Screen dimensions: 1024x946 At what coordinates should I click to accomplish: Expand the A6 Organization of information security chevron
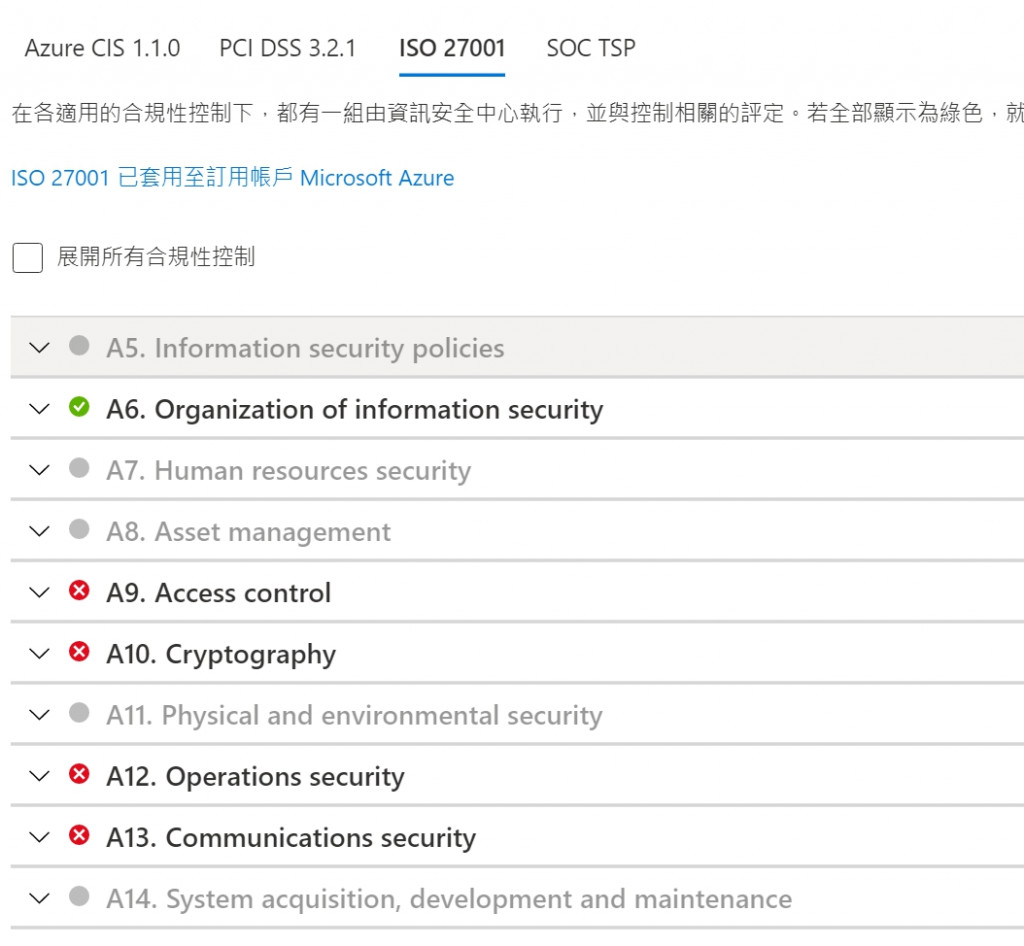click(x=39, y=409)
